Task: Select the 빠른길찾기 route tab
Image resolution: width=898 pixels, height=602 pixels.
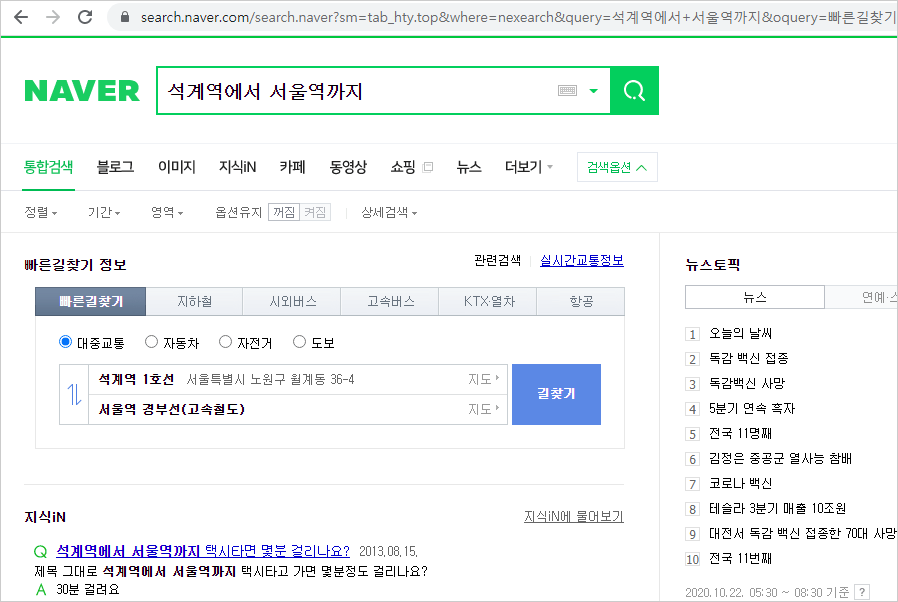Action: tap(90, 301)
